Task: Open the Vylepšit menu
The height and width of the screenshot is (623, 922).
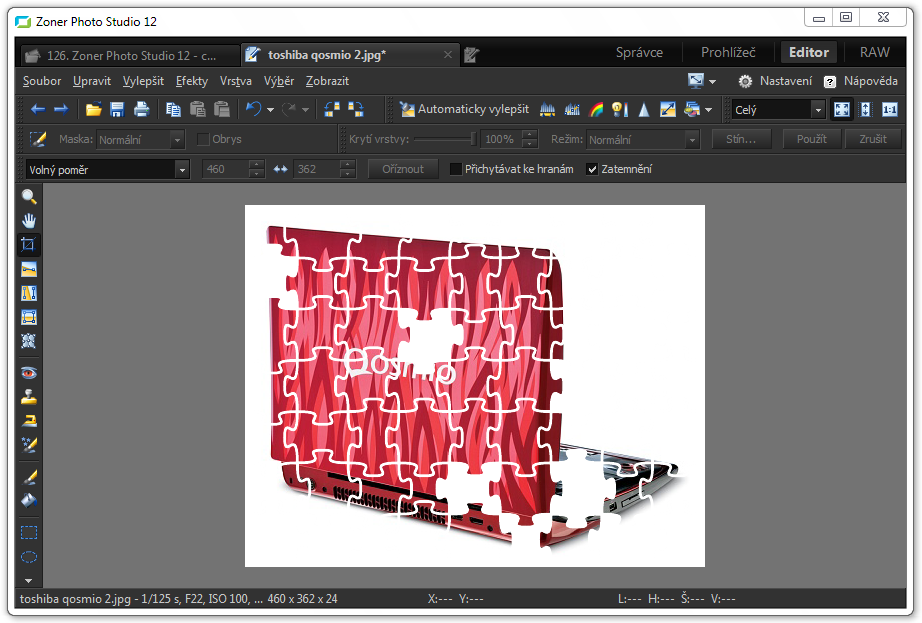Action: [143, 81]
